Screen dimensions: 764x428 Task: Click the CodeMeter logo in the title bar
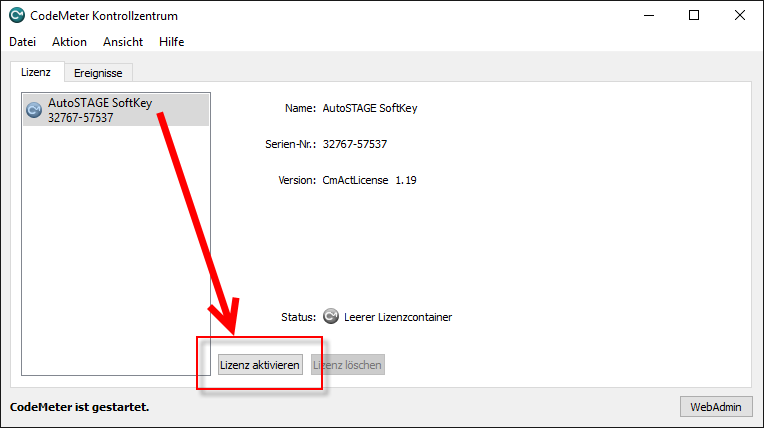point(16,16)
